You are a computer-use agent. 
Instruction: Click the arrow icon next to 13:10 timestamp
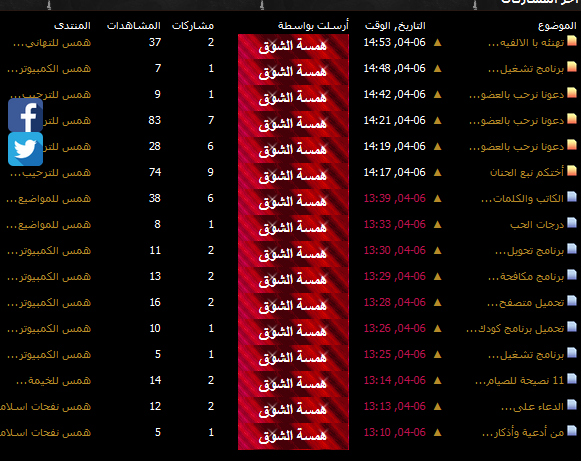[x=438, y=432]
